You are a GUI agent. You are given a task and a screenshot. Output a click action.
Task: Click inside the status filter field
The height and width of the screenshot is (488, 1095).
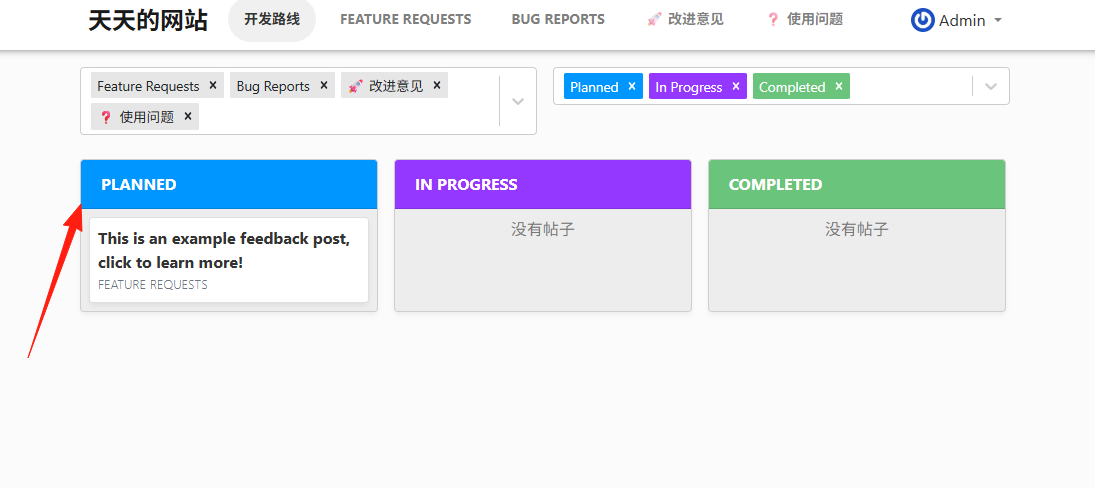pos(781,86)
